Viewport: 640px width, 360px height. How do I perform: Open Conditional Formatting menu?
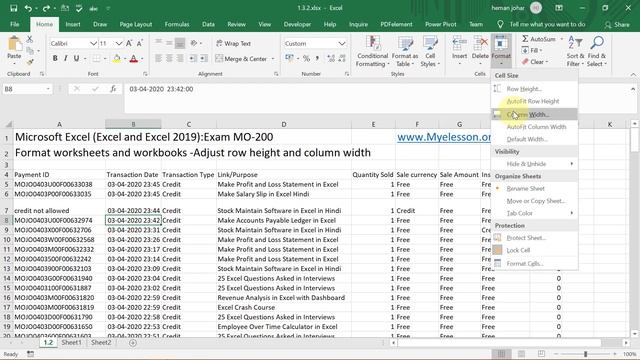coord(372,51)
